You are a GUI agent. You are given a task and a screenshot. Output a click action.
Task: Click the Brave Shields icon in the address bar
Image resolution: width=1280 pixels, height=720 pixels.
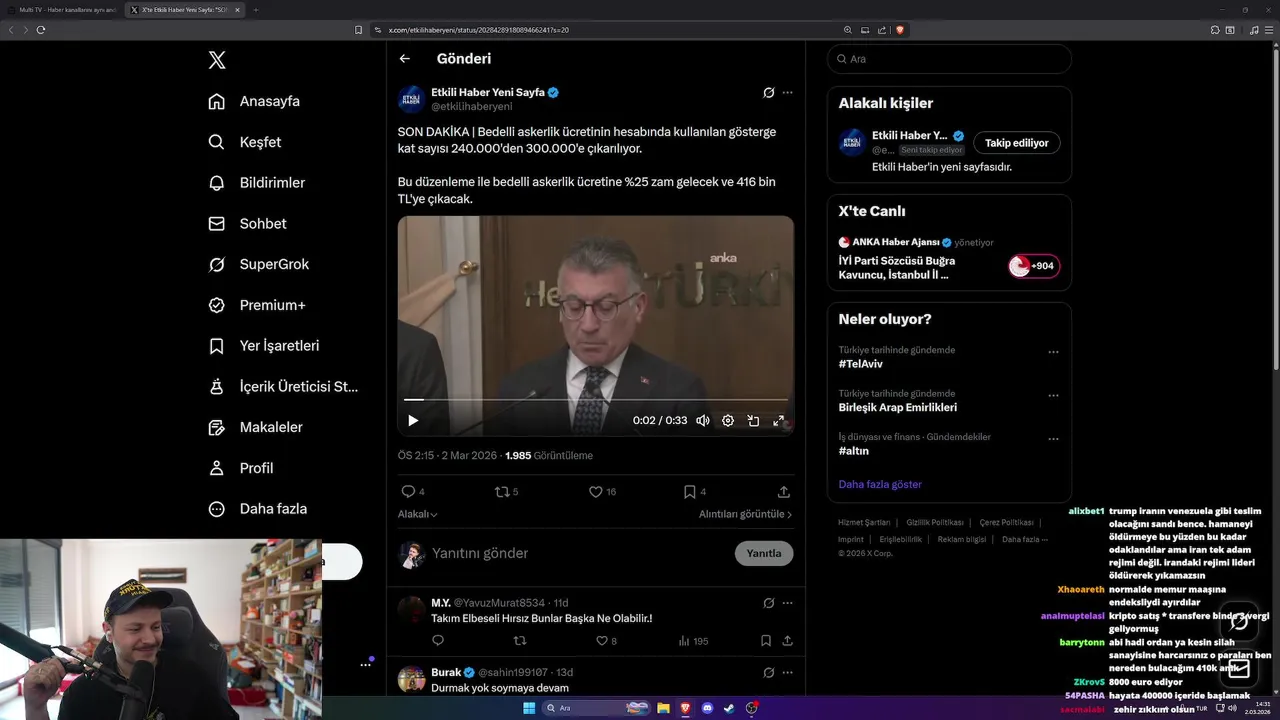[x=900, y=30]
